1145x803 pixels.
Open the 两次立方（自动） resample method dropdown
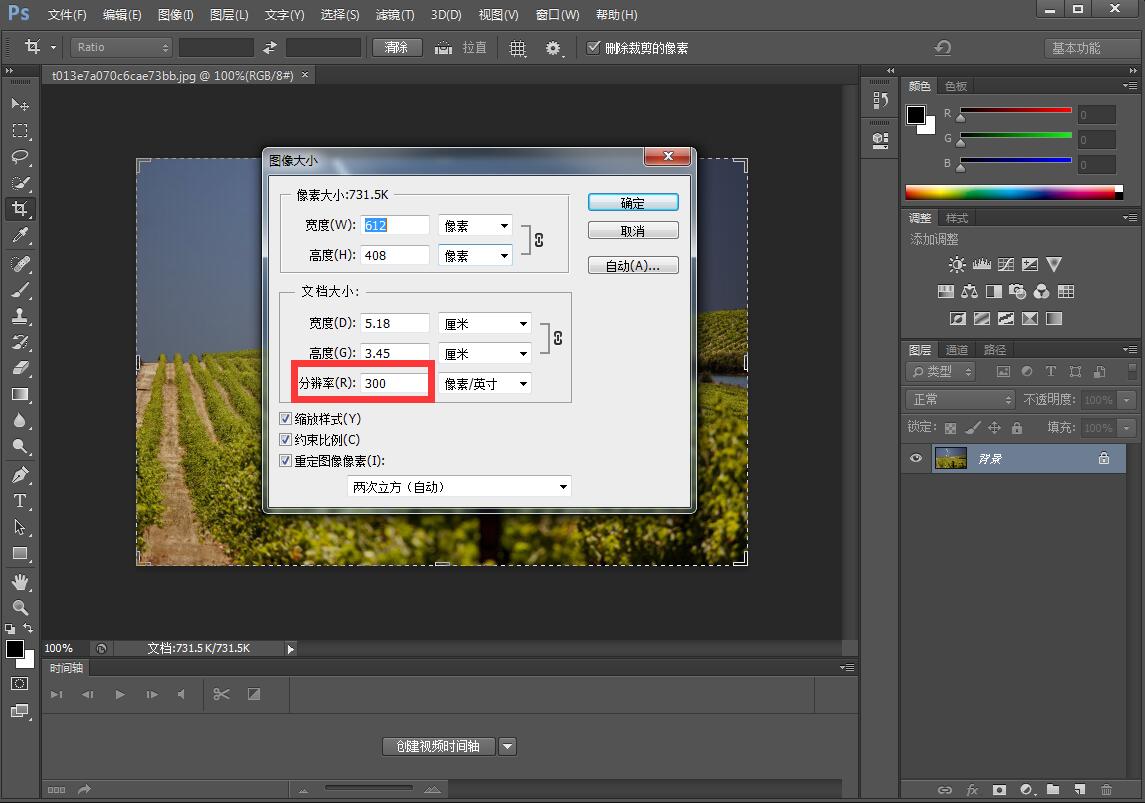coord(459,486)
